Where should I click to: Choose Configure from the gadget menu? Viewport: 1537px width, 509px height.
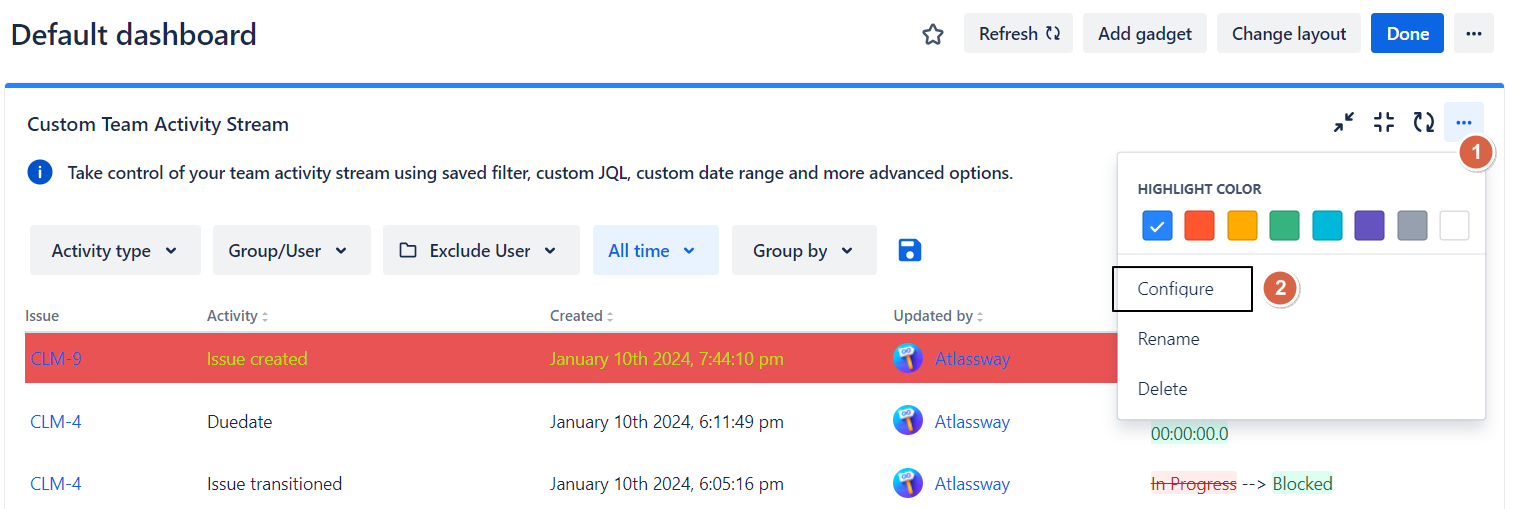pos(1176,289)
